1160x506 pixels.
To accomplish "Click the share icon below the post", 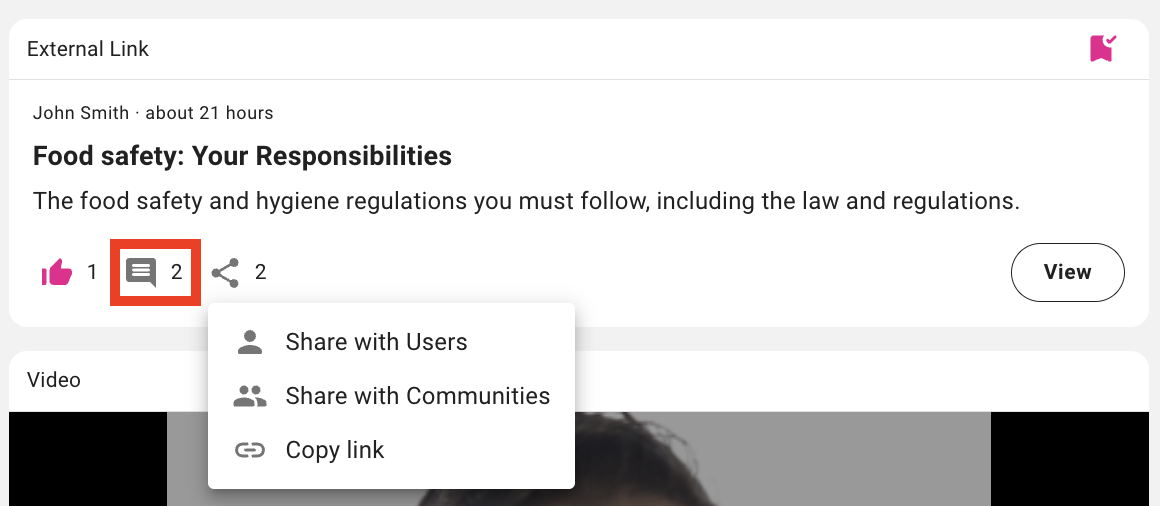I will (226, 272).
